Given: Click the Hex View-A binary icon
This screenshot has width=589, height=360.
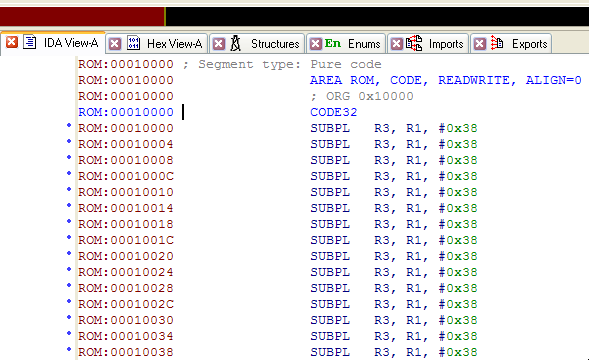Looking at the screenshot, I should [x=133, y=43].
